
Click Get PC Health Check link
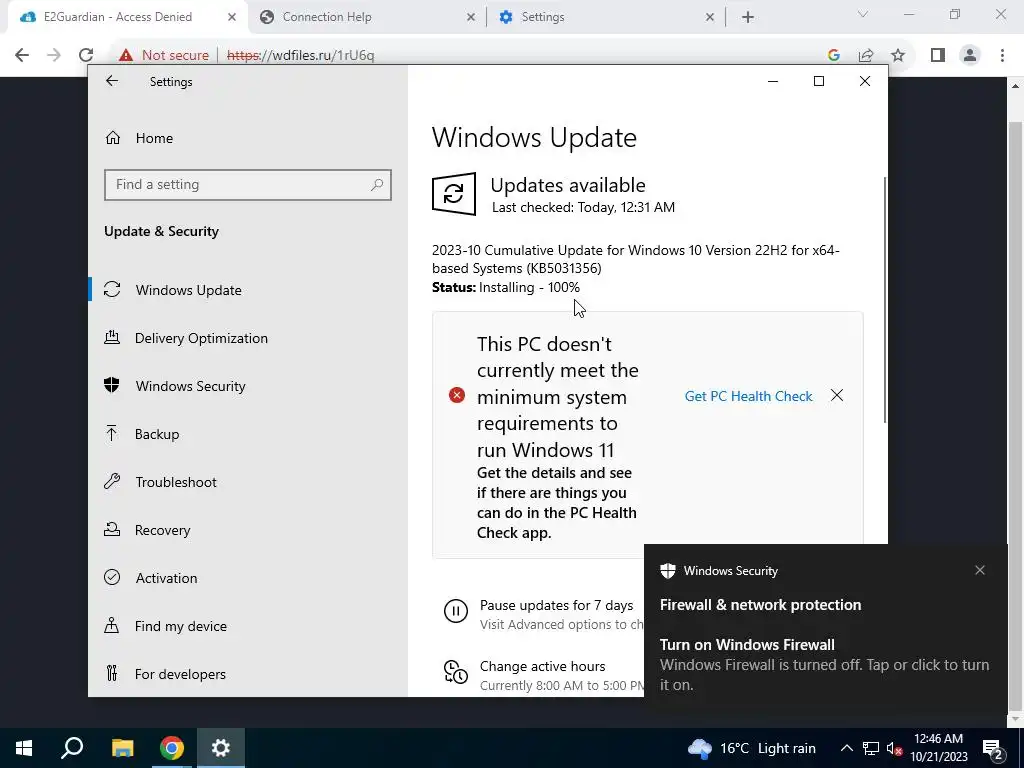[x=748, y=396]
